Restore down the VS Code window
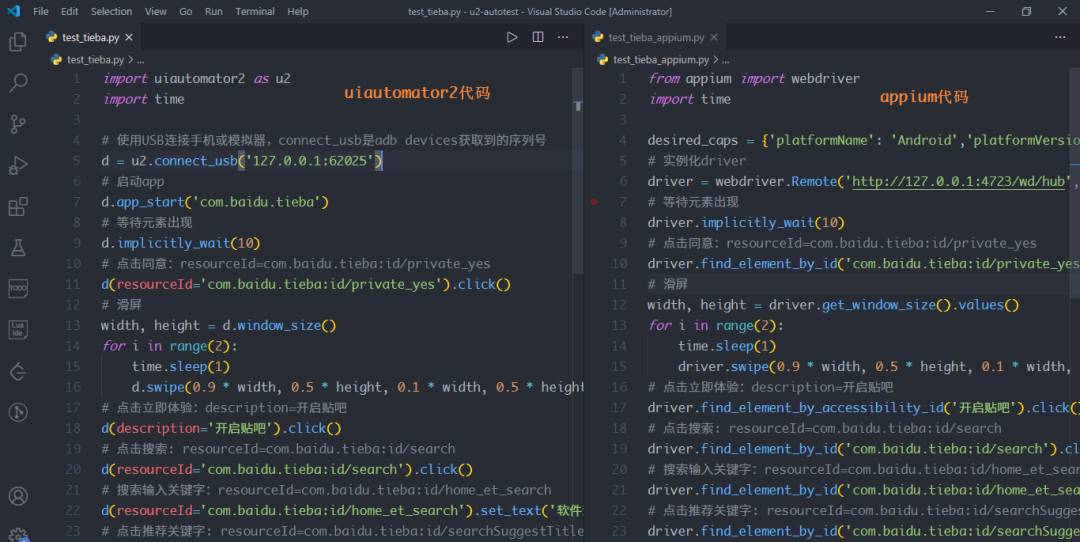Viewport: 1080px width, 542px height. pos(1026,12)
